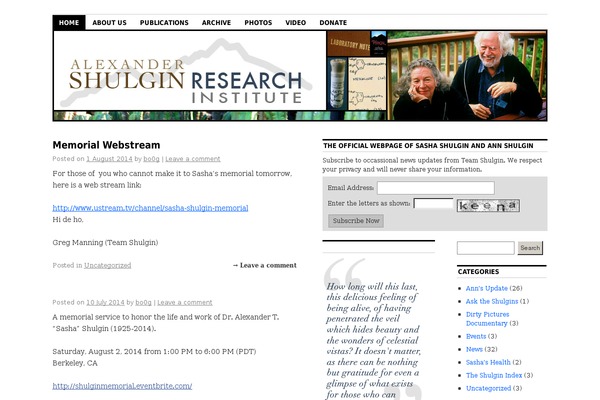The height and width of the screenshot is (400, 600).
Task: Open the HOME menu item
Action: point(69,23)
